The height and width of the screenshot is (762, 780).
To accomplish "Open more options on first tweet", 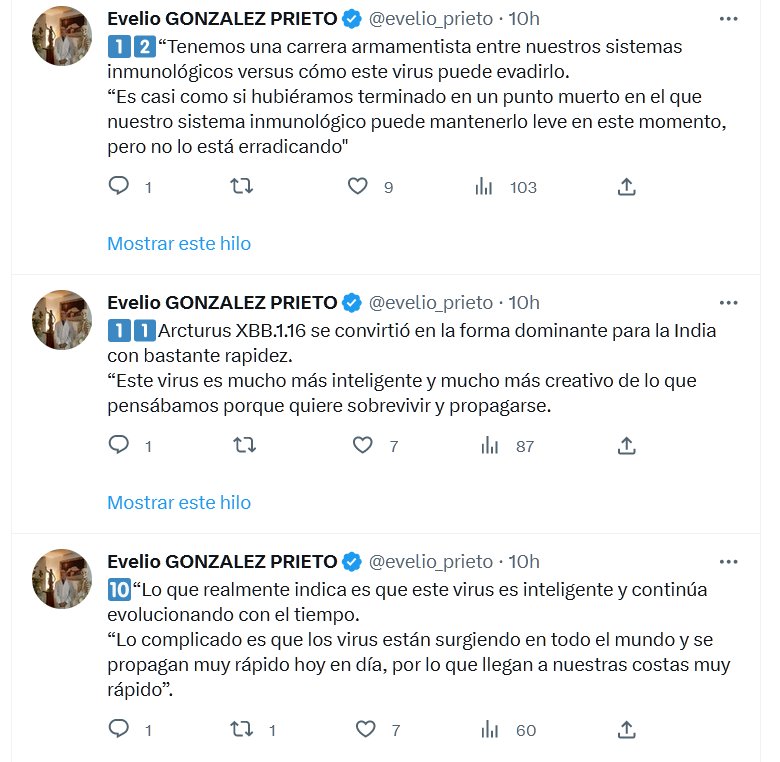I will [728, 19].
